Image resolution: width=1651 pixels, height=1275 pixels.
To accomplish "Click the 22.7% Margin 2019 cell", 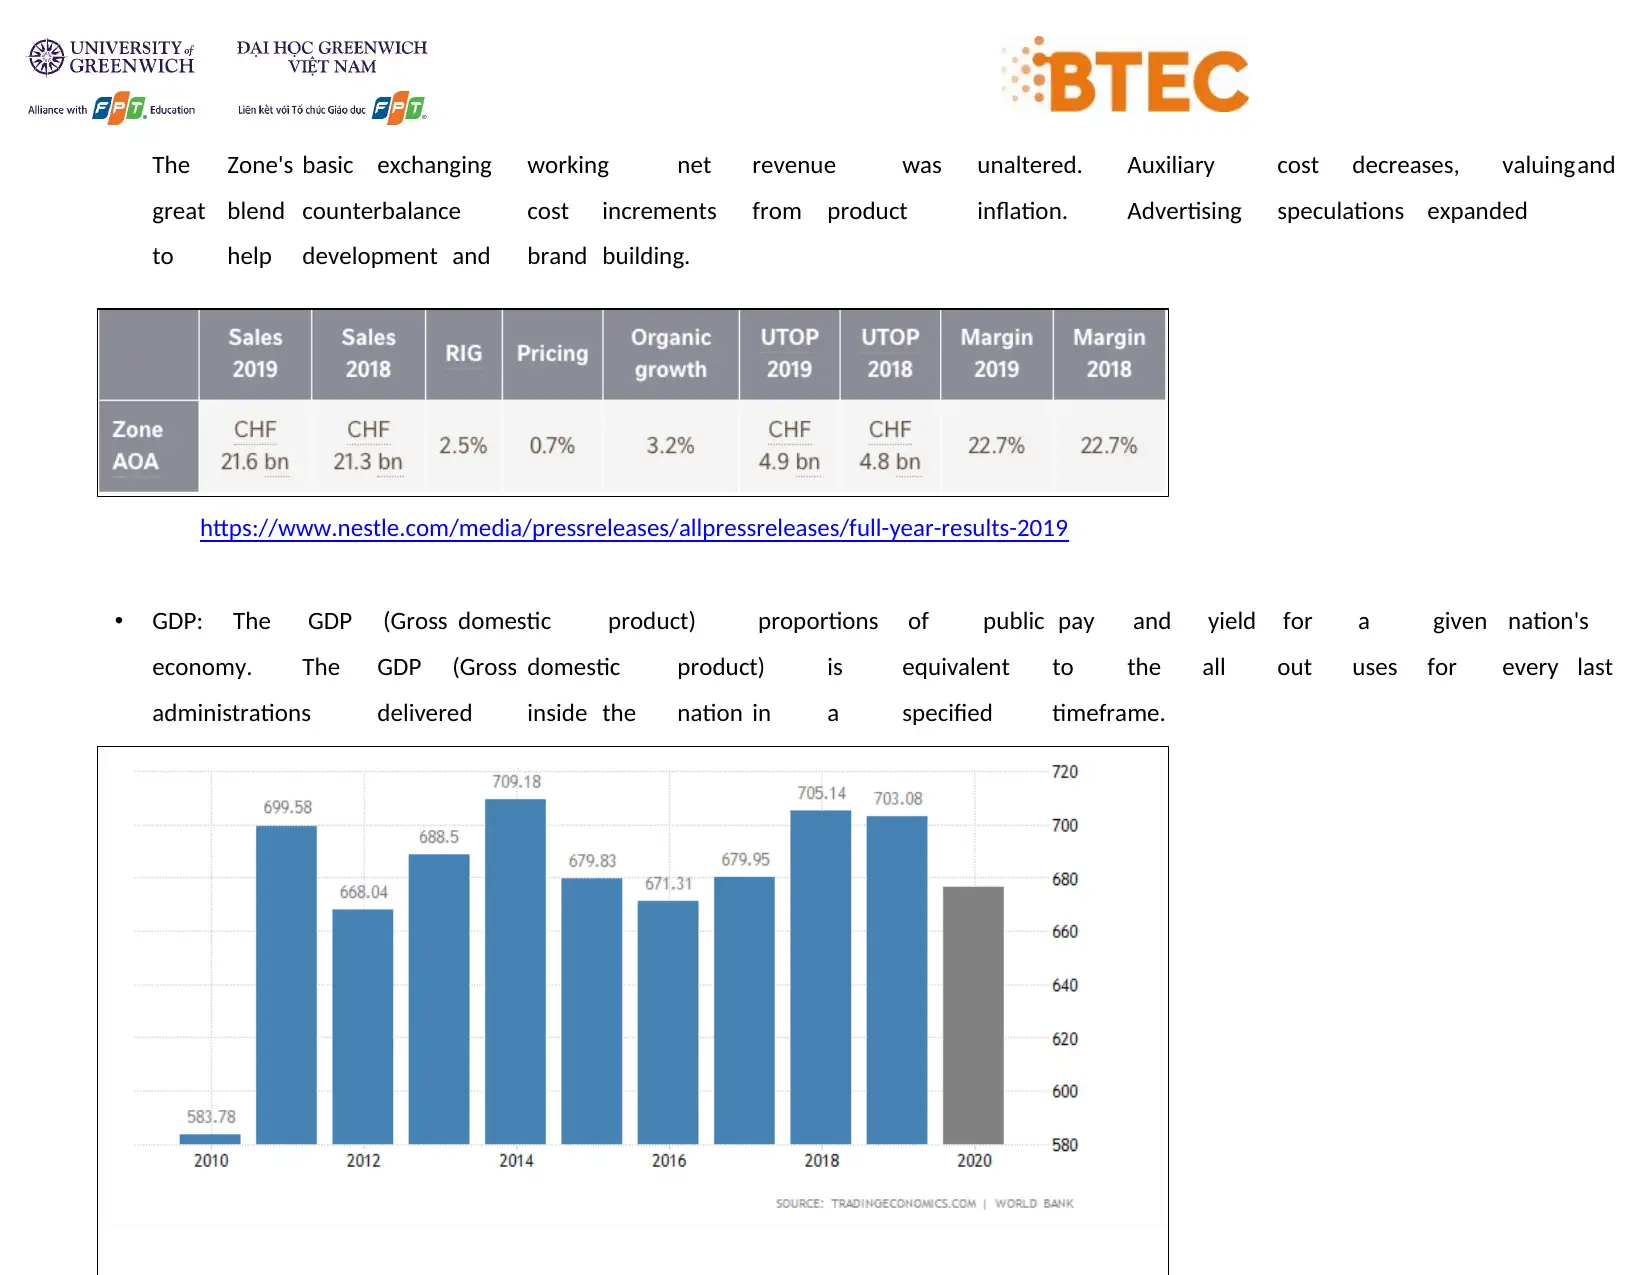I will click(996, 446).
